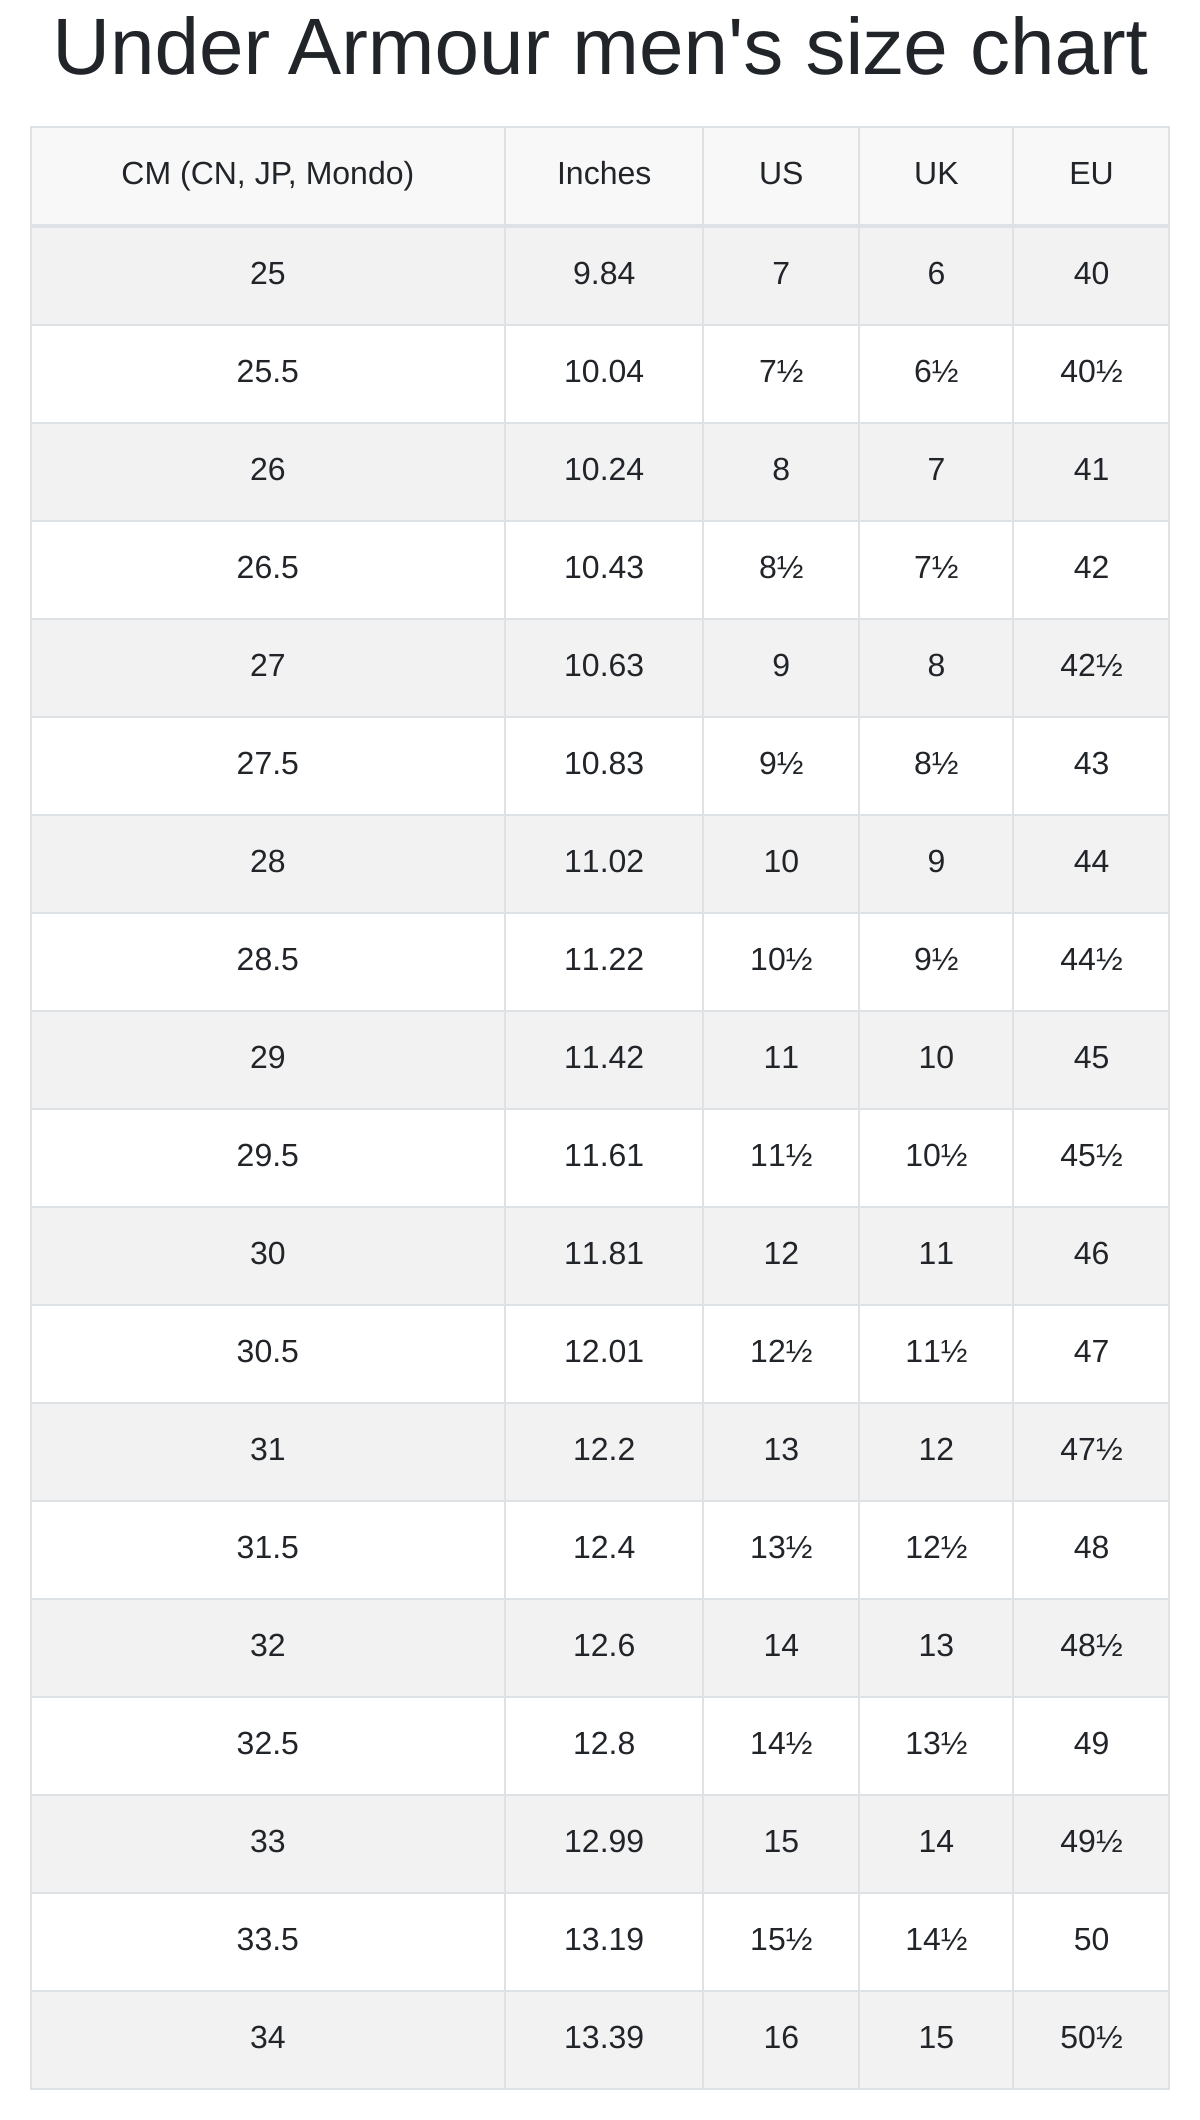The width and height of the screenshot is (1200, 2120).
Task: Click the EU 40½ cell
Action: coord(1091,373)
